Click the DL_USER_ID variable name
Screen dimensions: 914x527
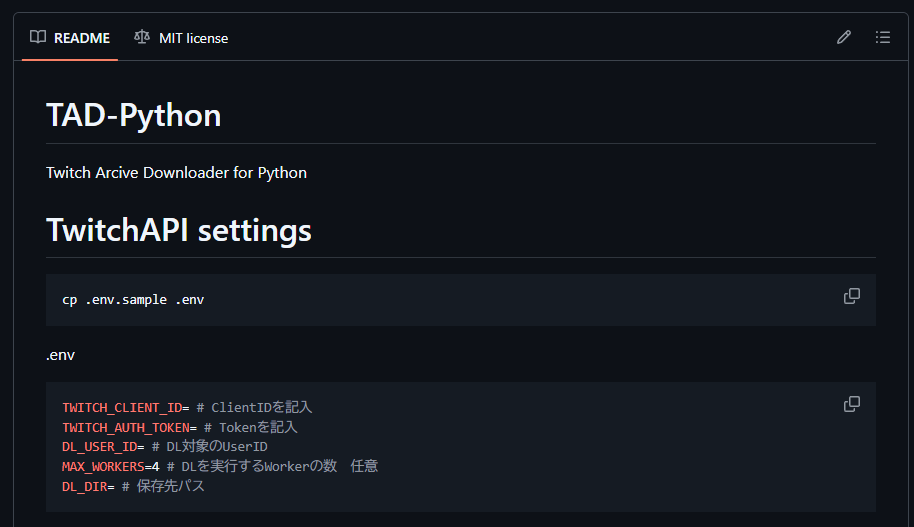(99, 447)
